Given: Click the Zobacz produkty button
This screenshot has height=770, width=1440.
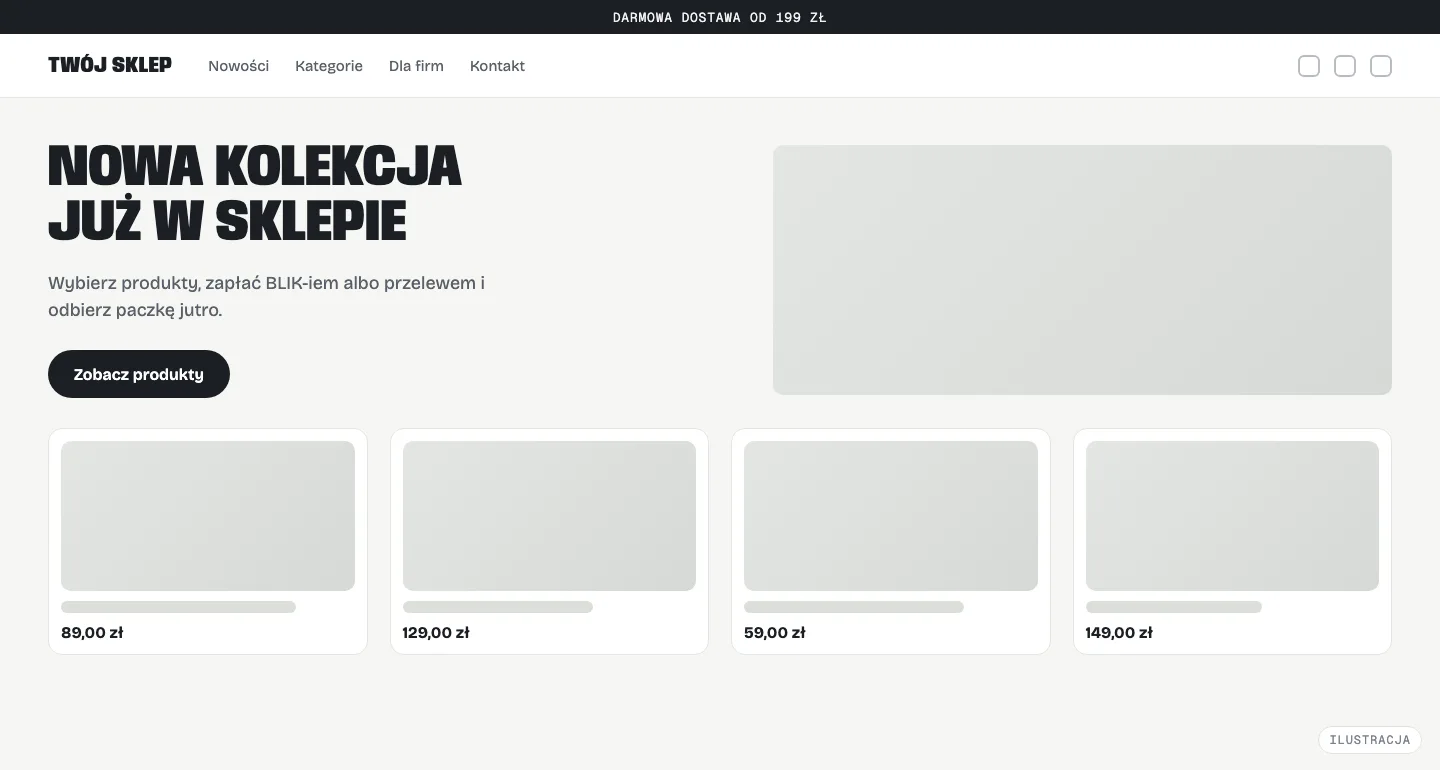Looking at the screenshot, I should (x=139, y=374).
